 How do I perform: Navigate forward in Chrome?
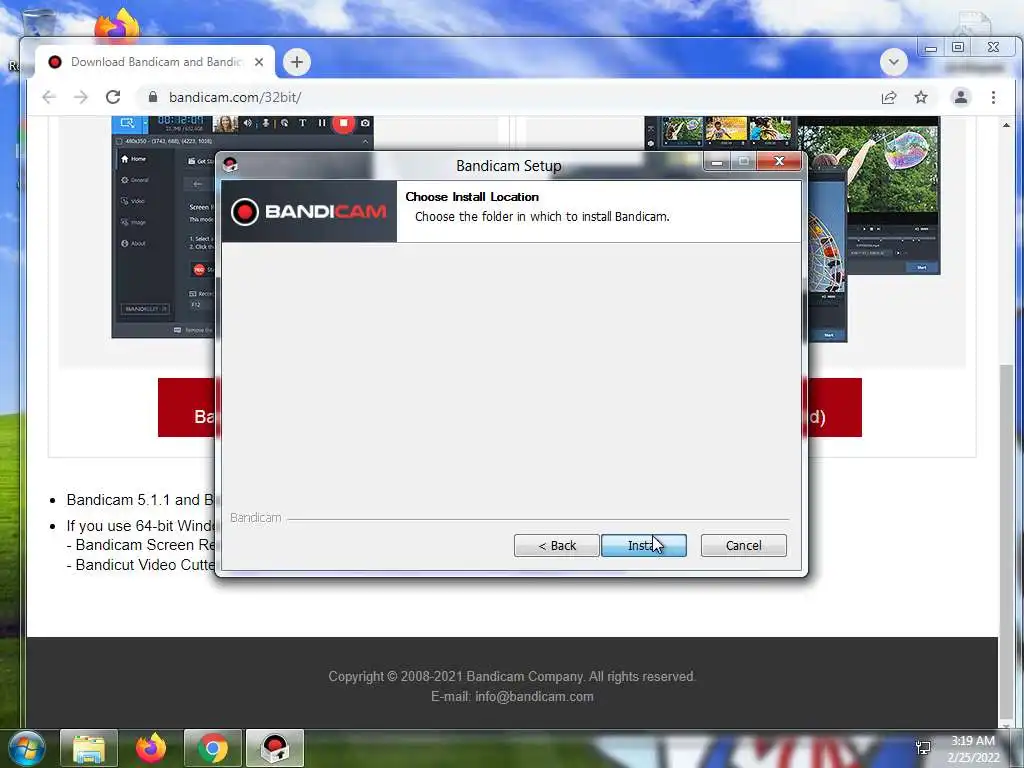tap(80, 97)
